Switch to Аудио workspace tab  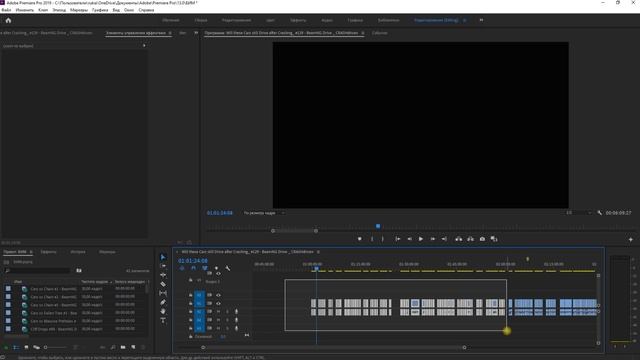tap(327, 20)
